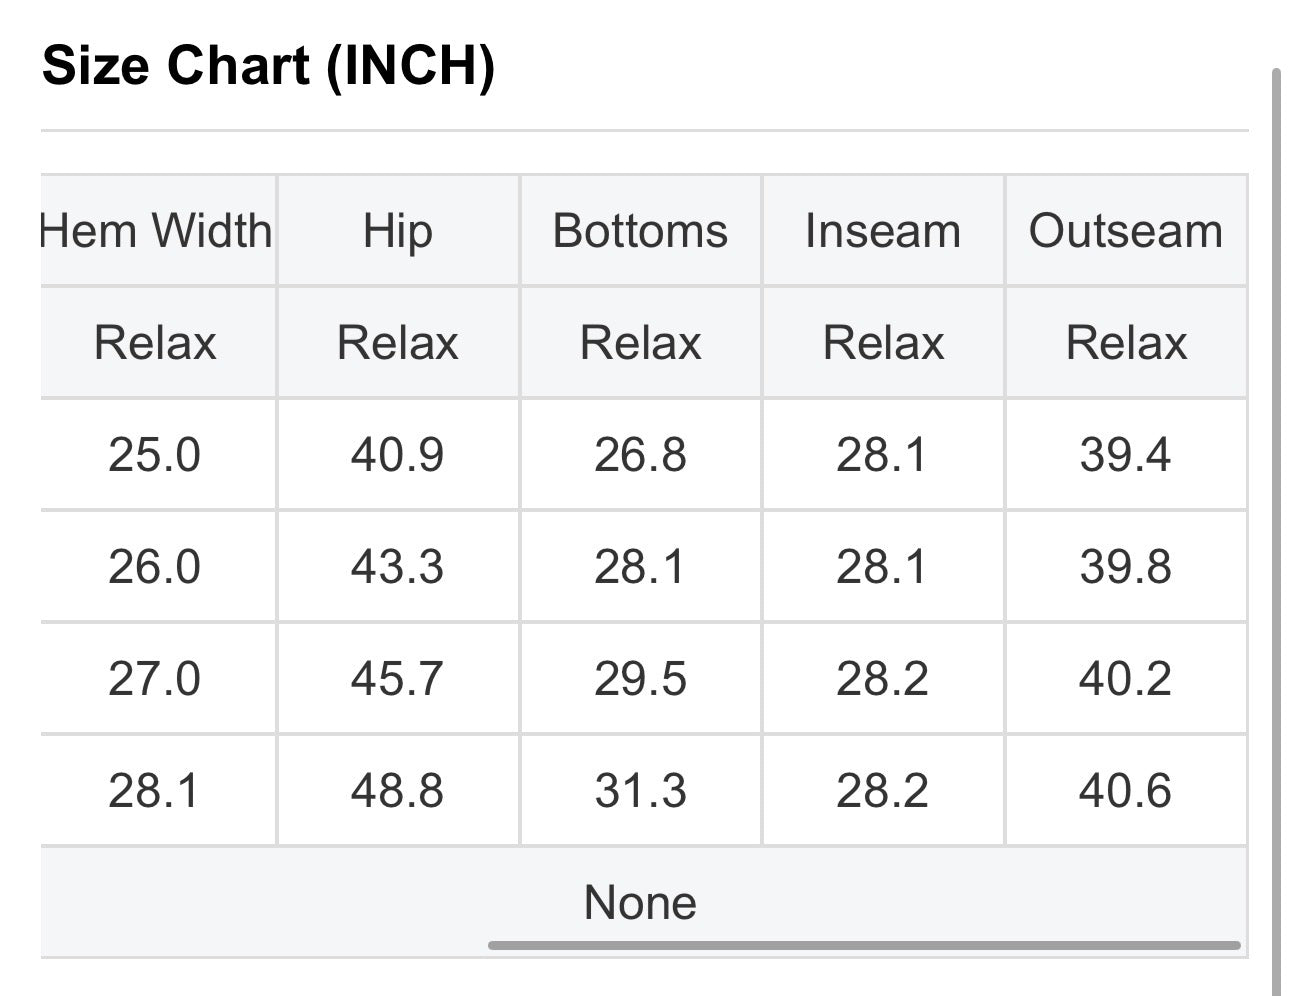Click the horizontal scrollbar under the table

pos(864,945)
